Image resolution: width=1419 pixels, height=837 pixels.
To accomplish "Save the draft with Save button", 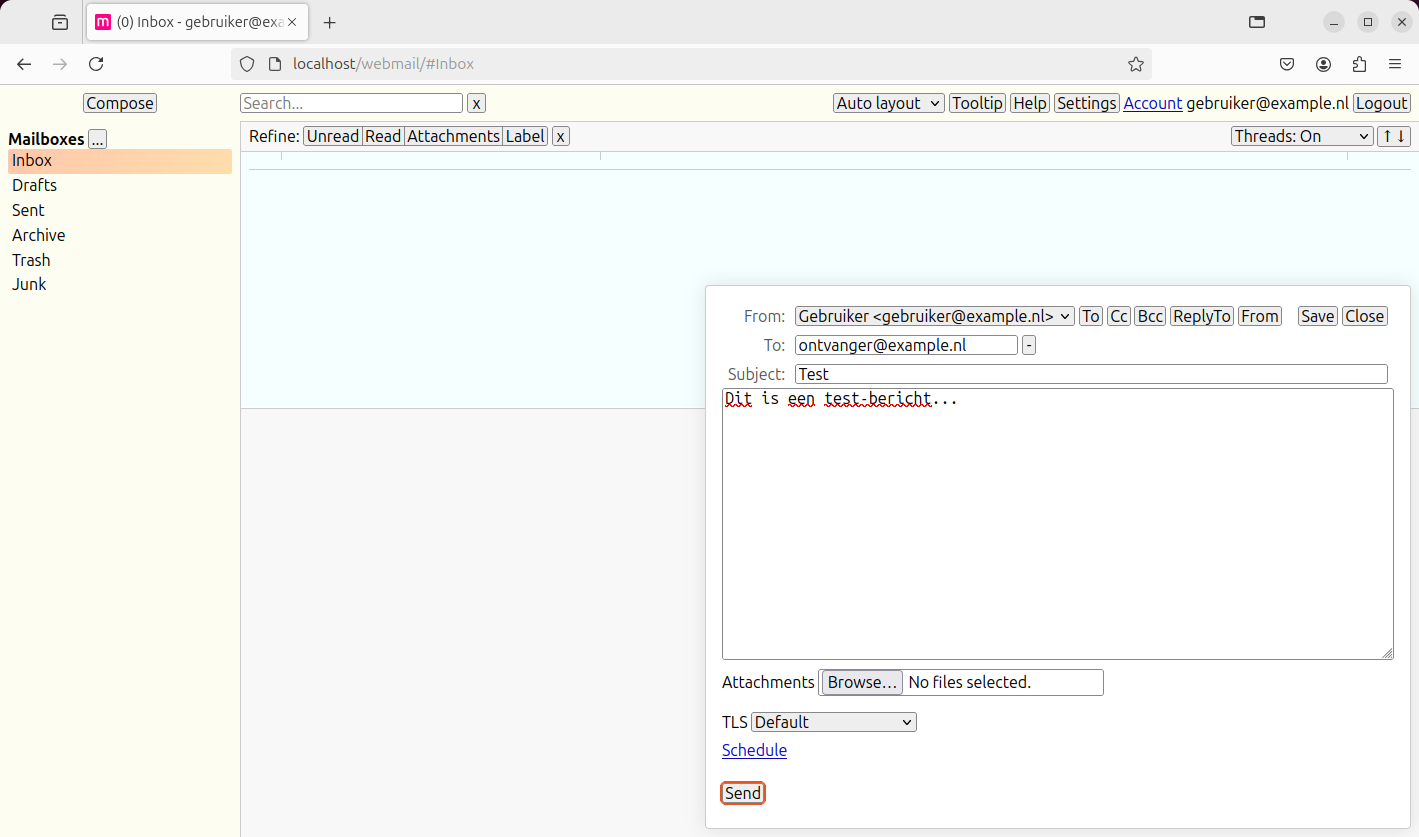I will (x=1317, y=316).
